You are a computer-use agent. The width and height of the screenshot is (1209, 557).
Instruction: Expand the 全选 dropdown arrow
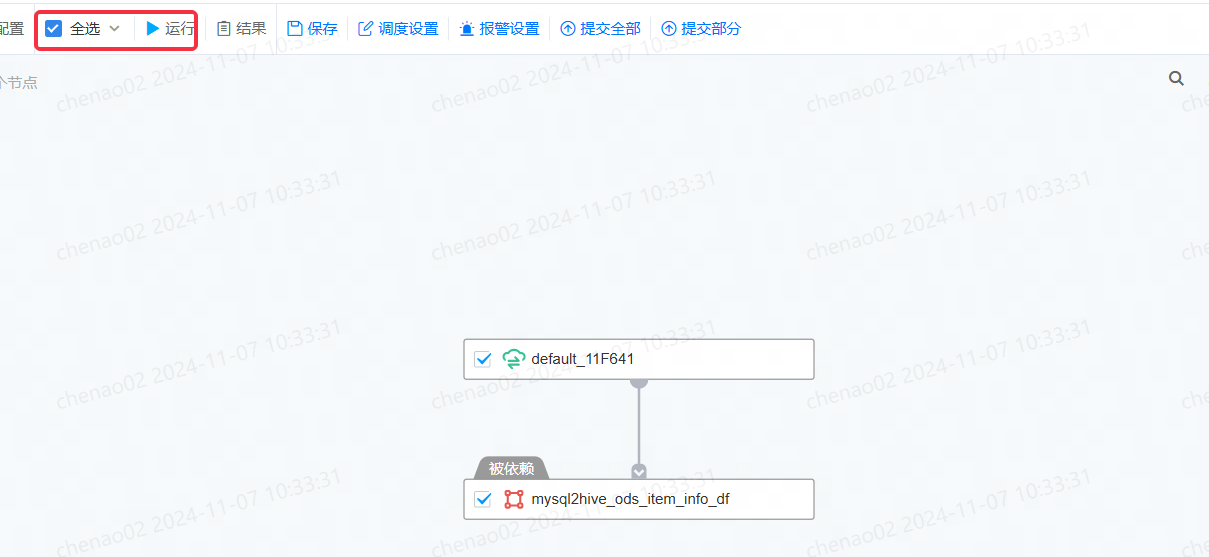tap(114, 29)
